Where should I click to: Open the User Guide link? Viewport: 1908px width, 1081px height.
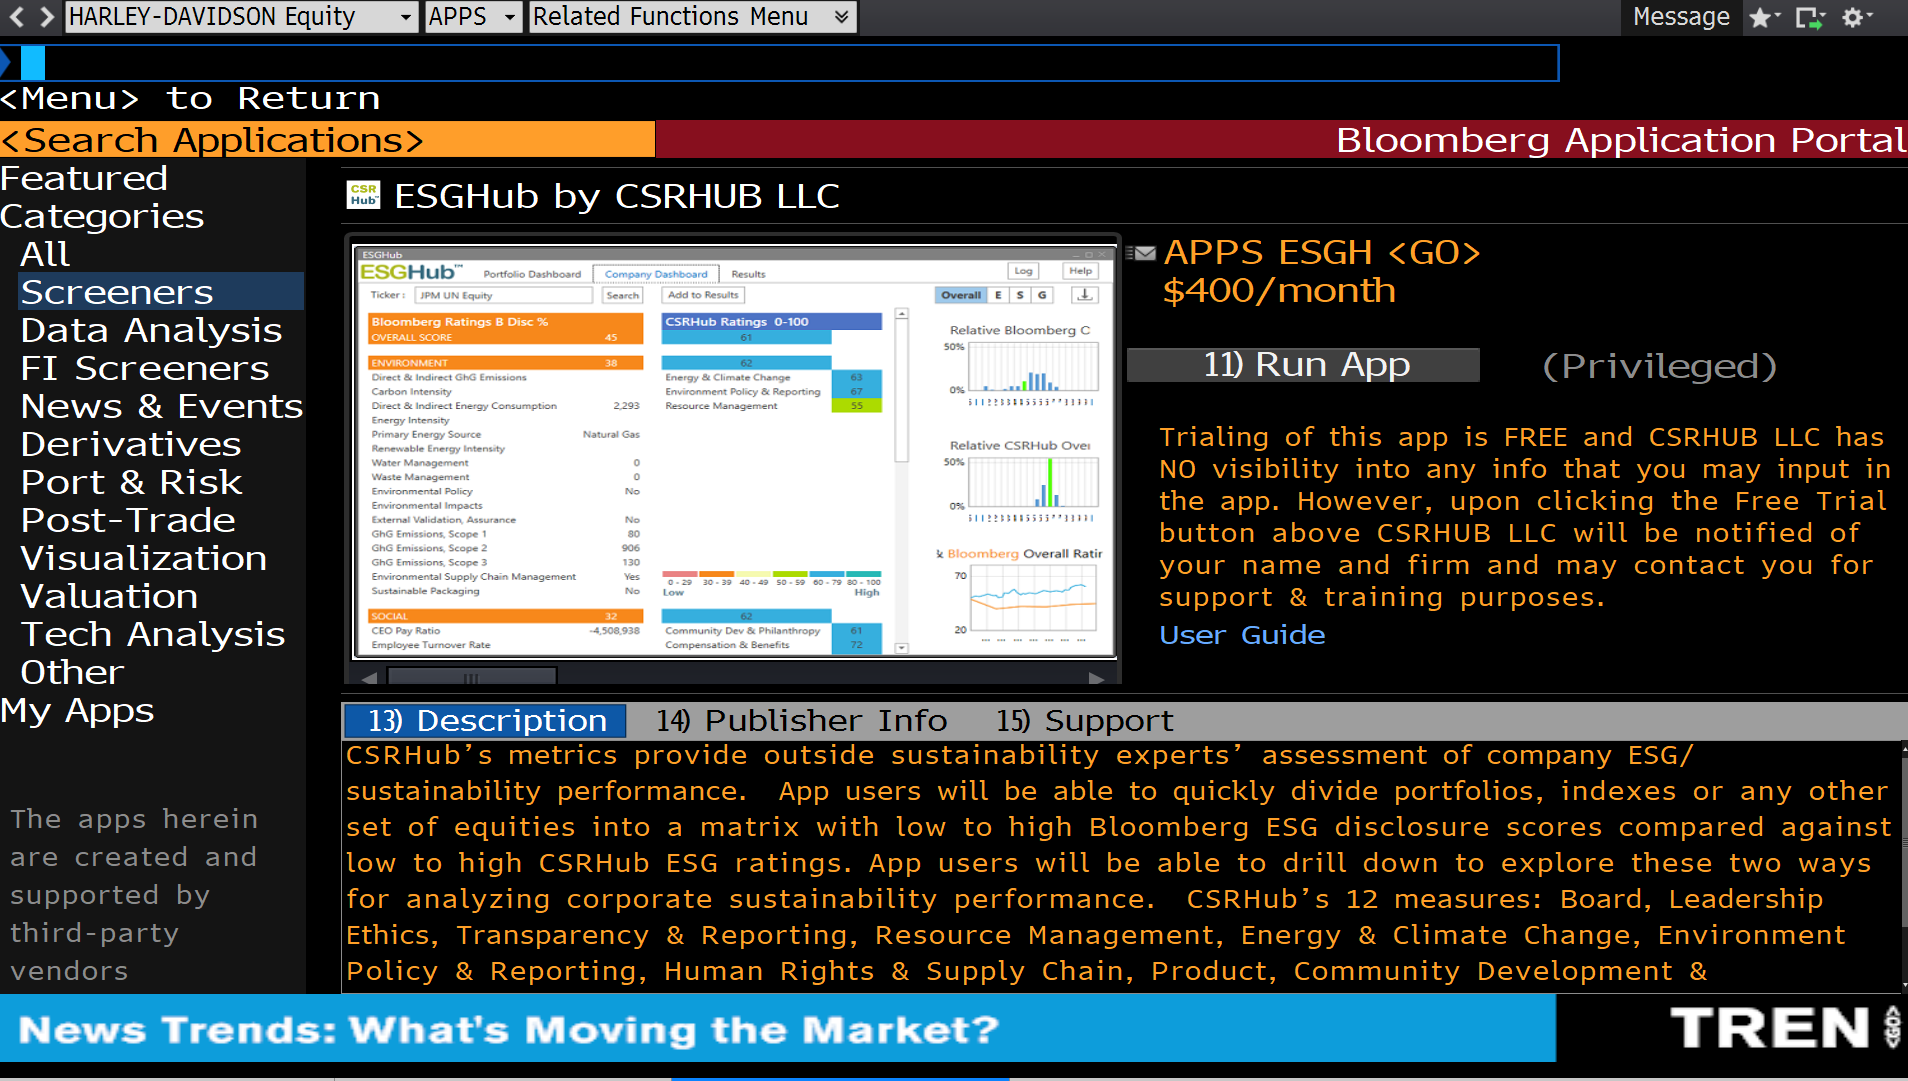click(x=1242, y=634)
